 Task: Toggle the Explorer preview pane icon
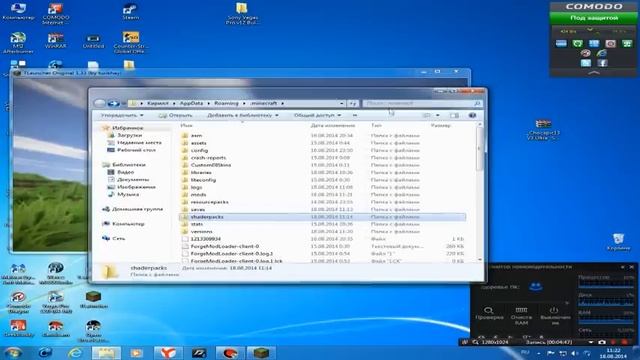(454, 116)
